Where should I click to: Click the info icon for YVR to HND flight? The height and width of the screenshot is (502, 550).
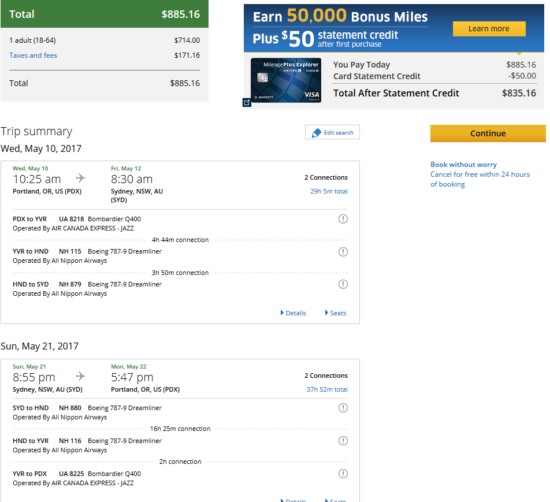point(343,252)
